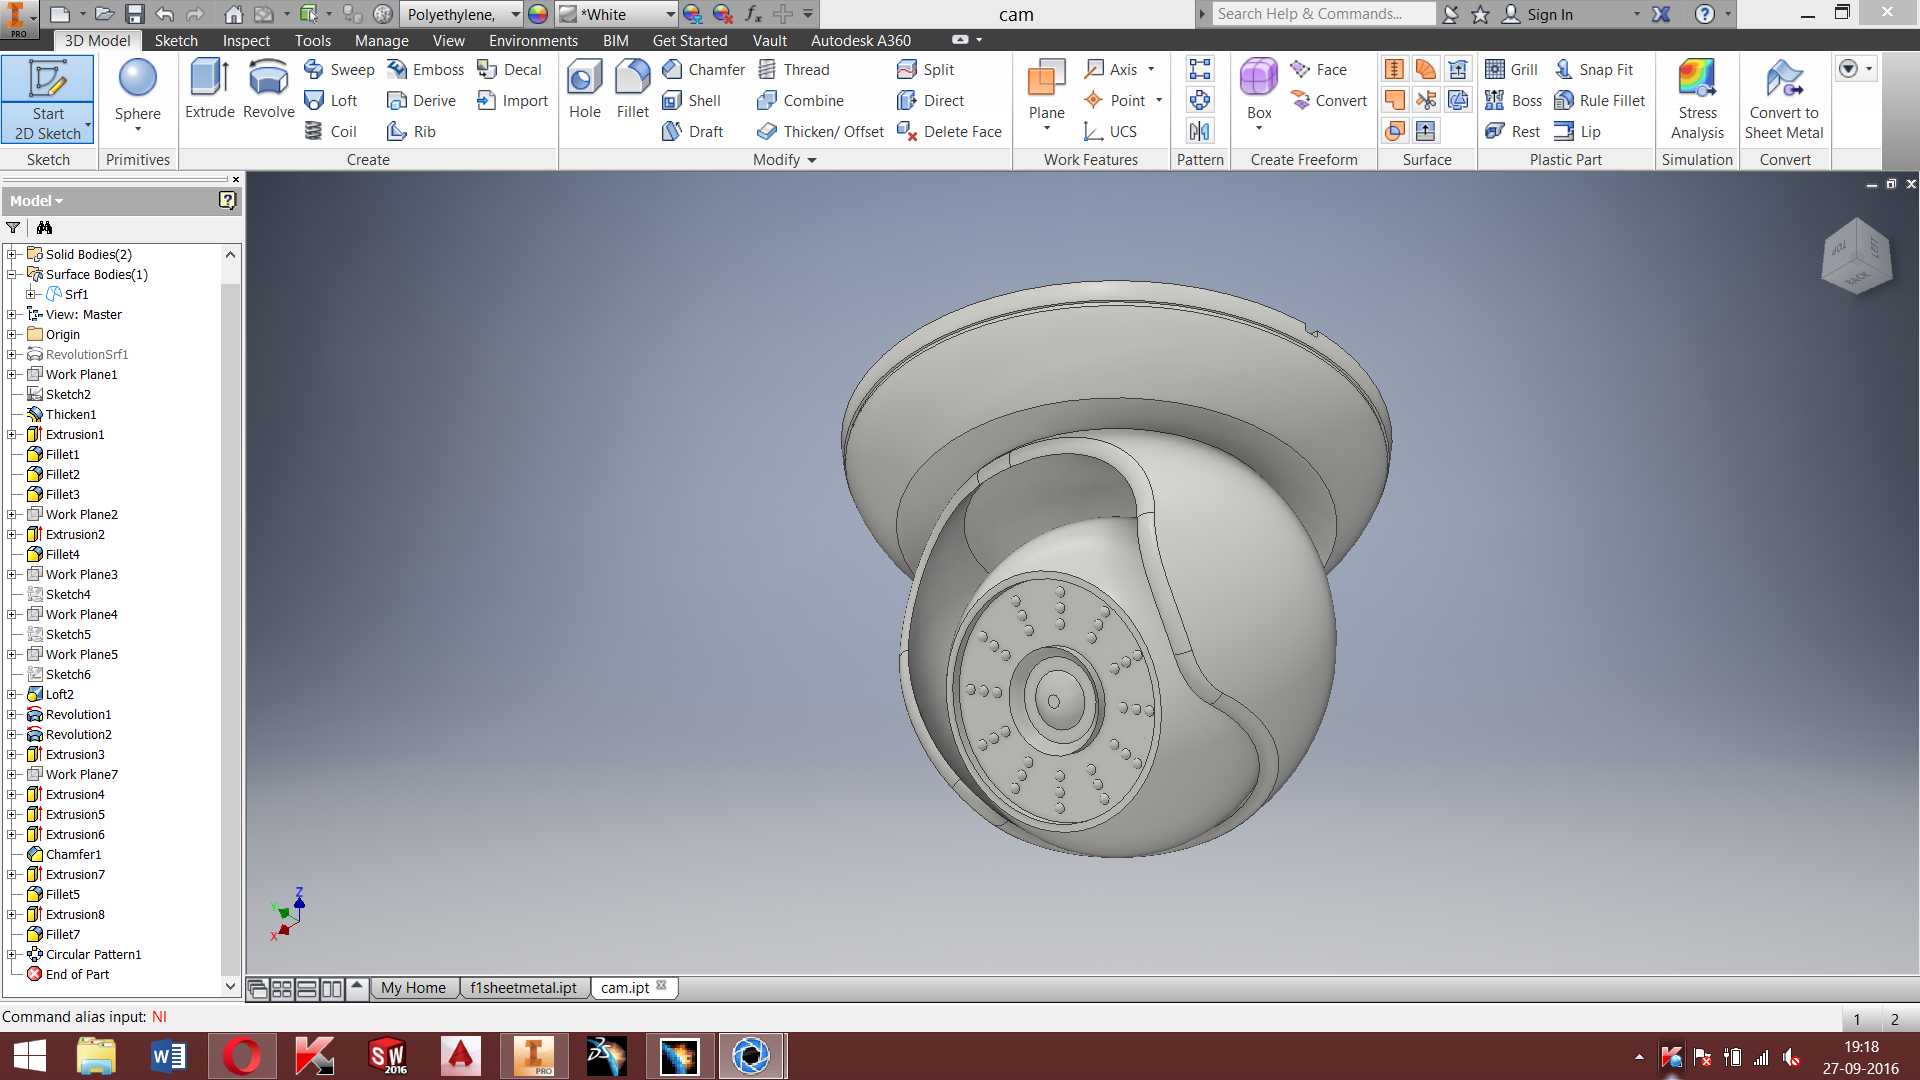1920x1080 pixels.
Task: Expand the Origin folder node
Action: tap(12, 334)
